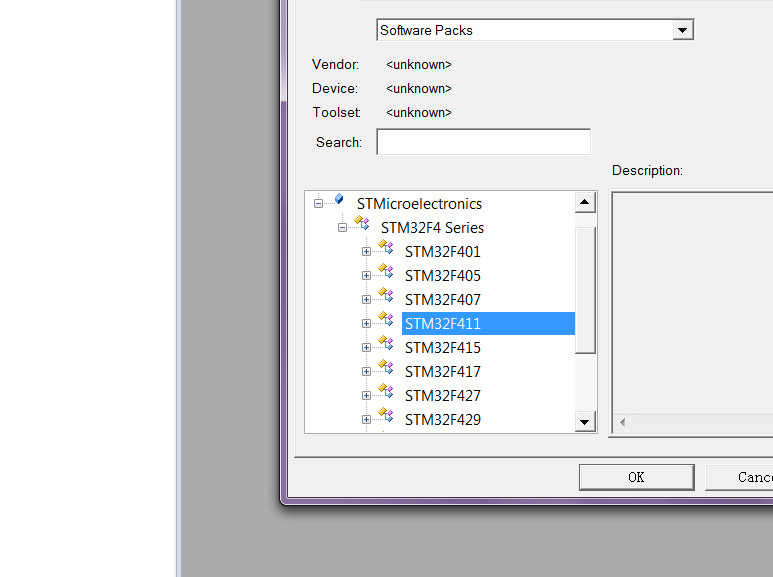Select the STM32F407 tree item
Viewport: 773px width, 577px height.
click(443, 300)
